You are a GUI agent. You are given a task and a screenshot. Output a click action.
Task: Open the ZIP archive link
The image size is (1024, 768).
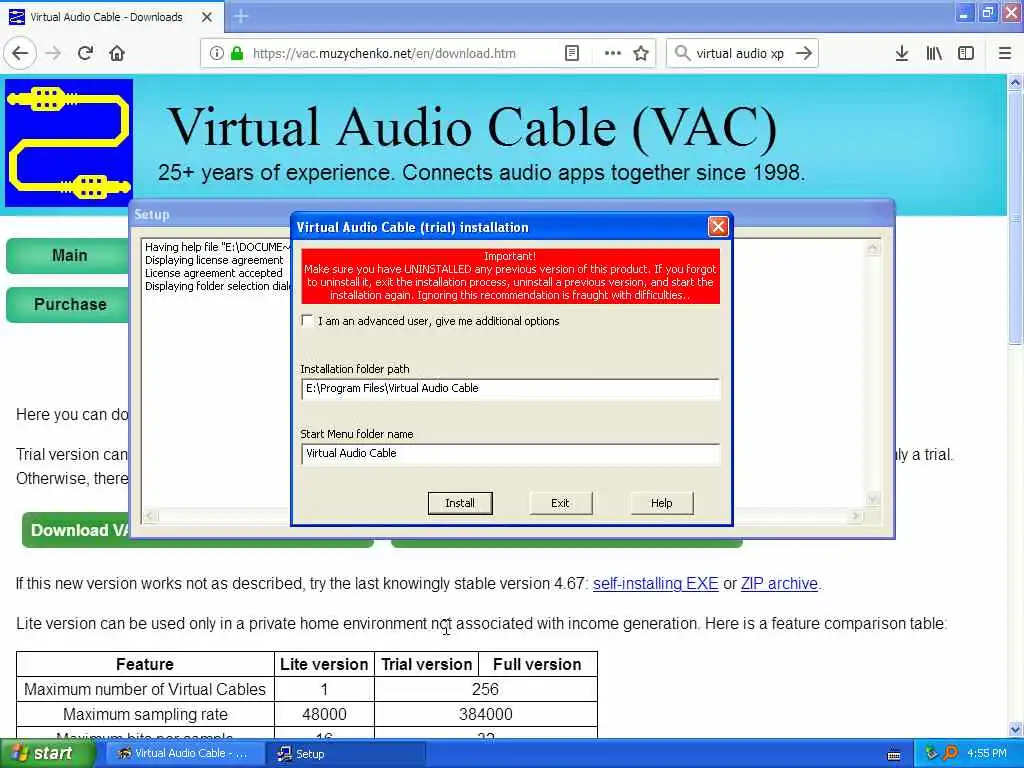coord(779,583)
